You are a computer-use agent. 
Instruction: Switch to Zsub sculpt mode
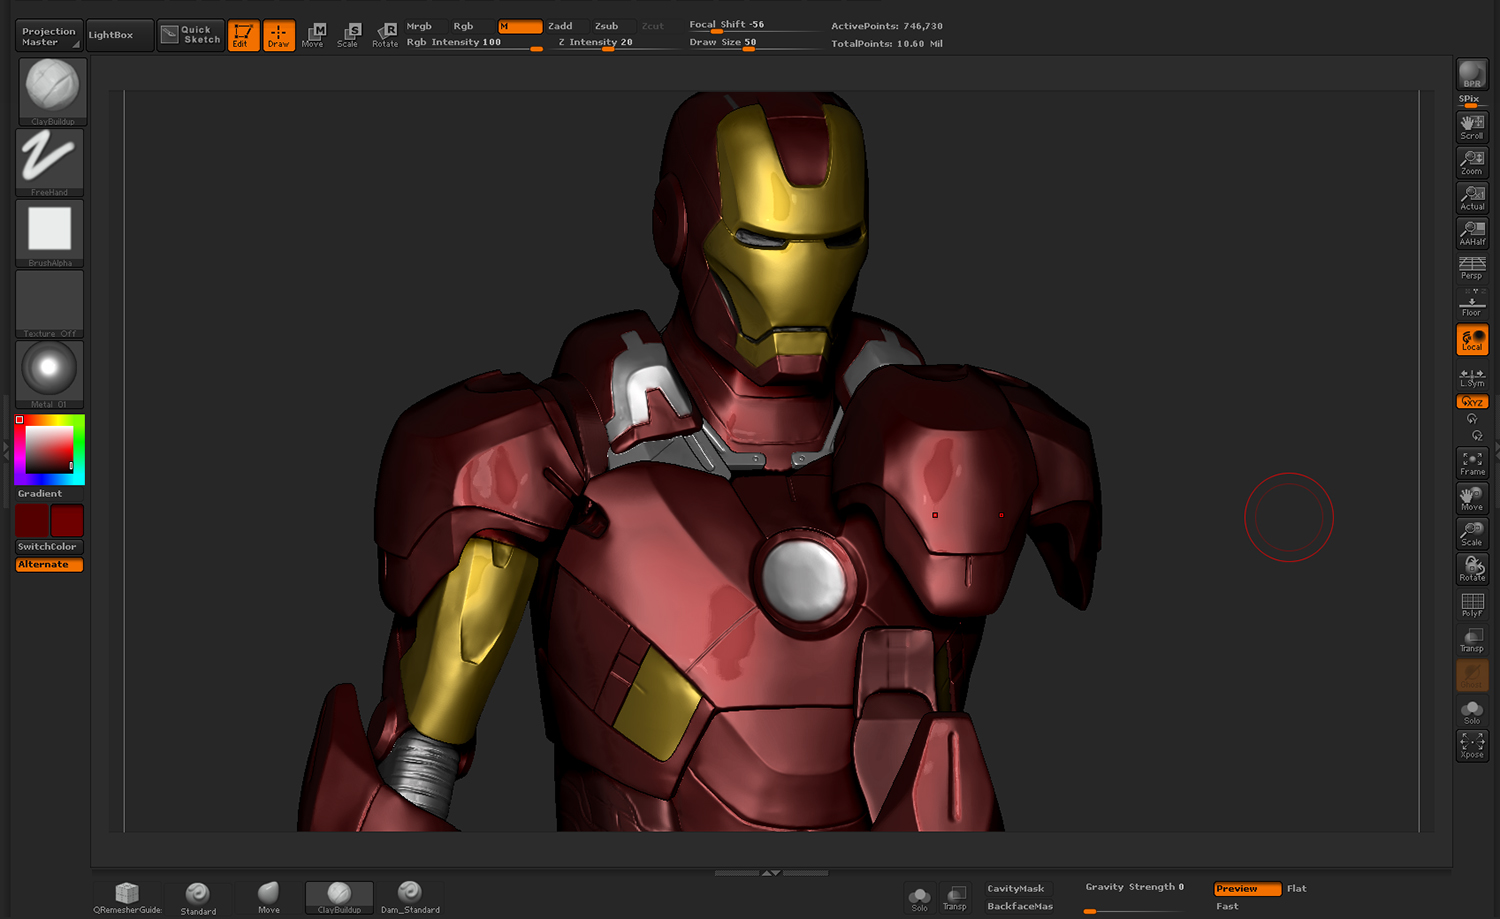coord(606,26)
